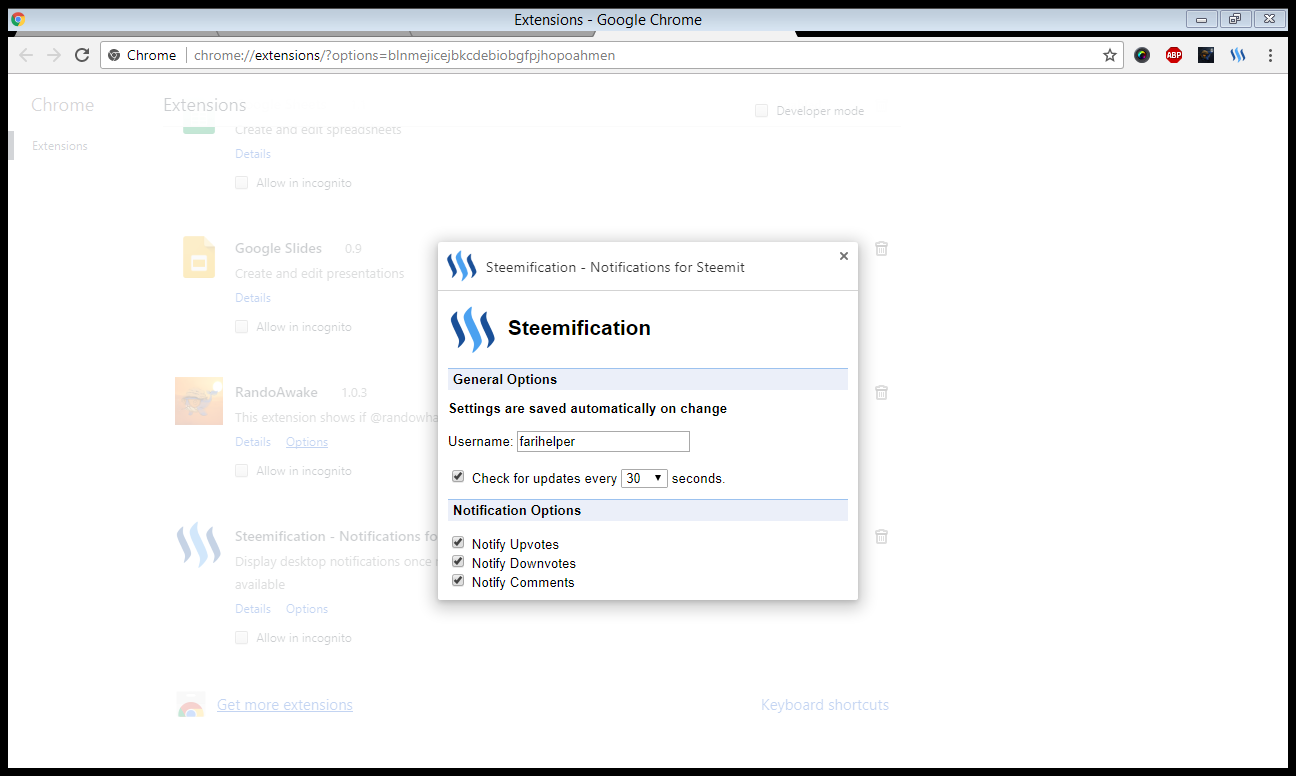Close the Steemification options dialog
The width and height of the screenshot is (1296, 776).
(843, 256)
